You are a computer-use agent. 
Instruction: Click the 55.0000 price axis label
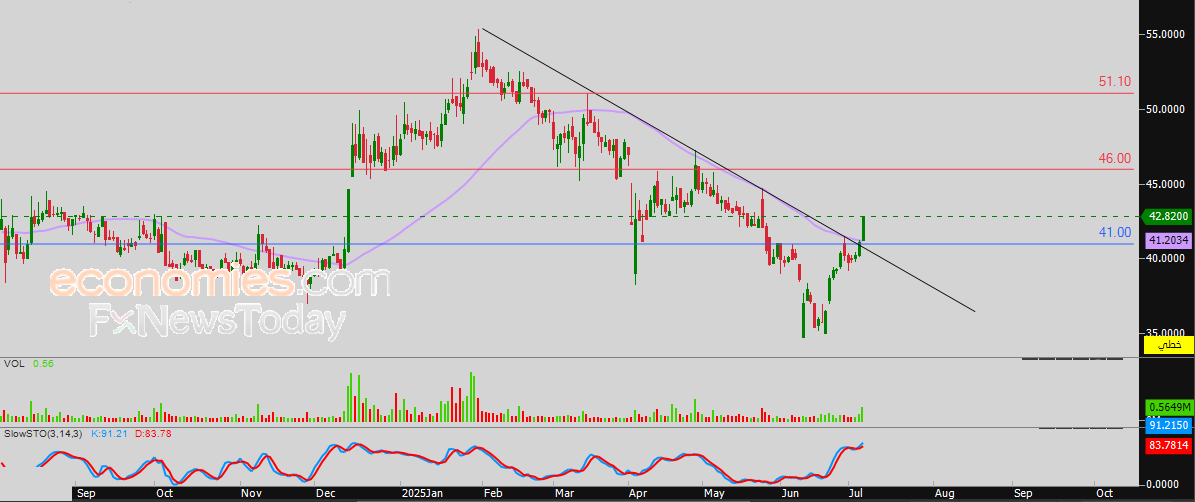[1166, 35]
